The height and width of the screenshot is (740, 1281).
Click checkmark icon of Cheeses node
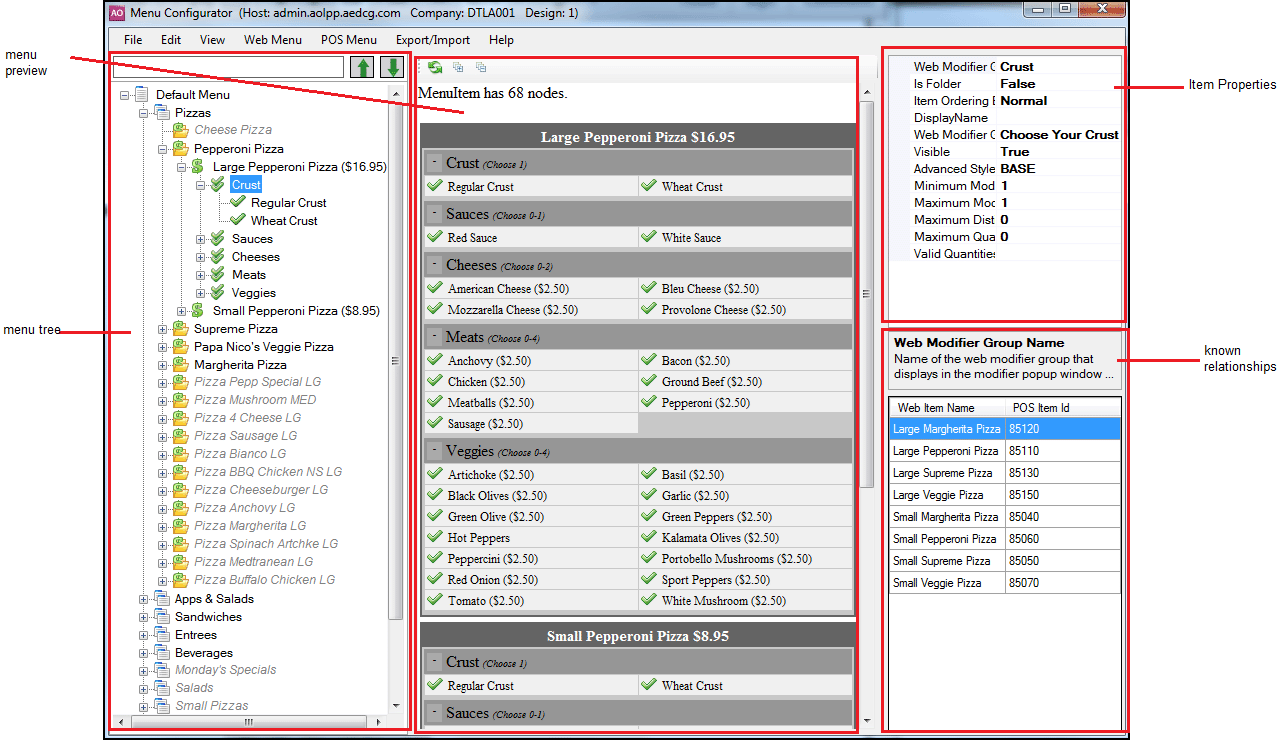[217, 257]
